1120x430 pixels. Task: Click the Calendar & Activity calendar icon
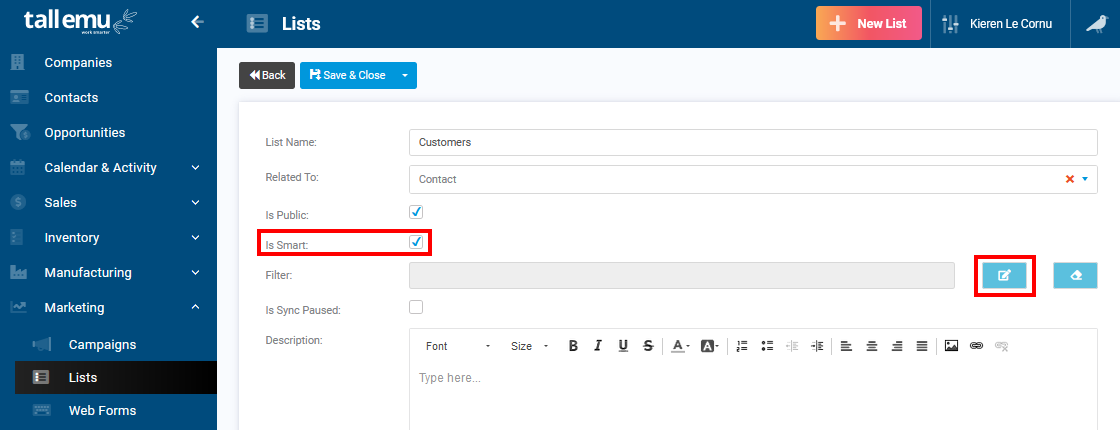click(x=18, y=167)
